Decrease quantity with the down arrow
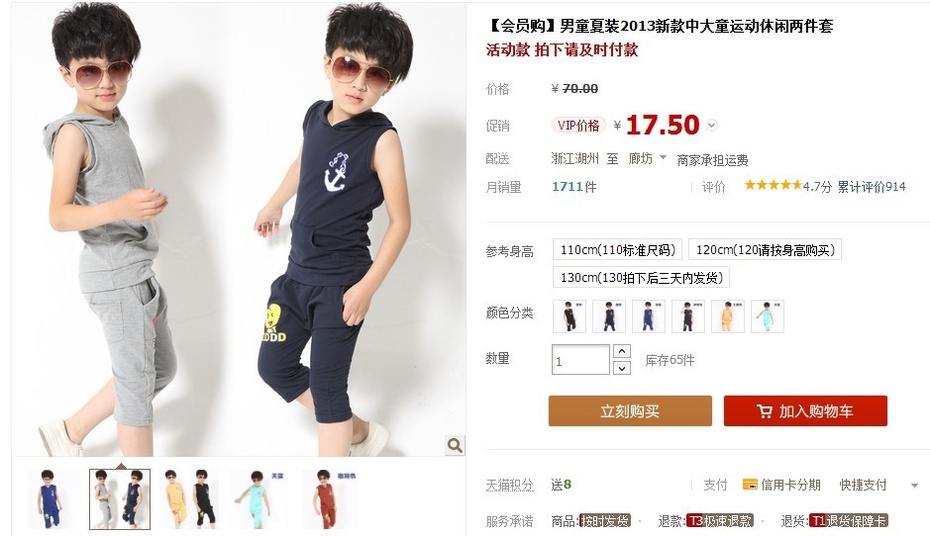 coord(622,368)
